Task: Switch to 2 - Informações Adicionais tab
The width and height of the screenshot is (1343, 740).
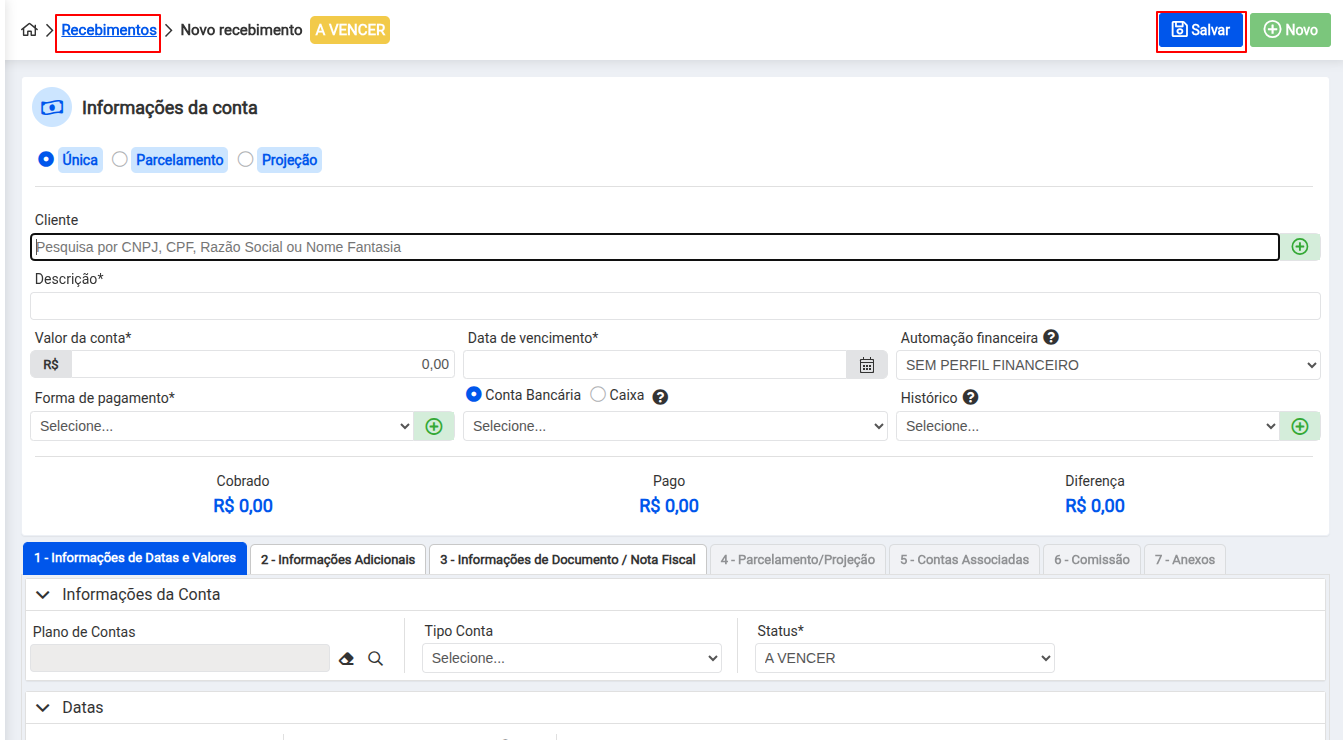Action: pyautogui.click(x=338, y=559)
